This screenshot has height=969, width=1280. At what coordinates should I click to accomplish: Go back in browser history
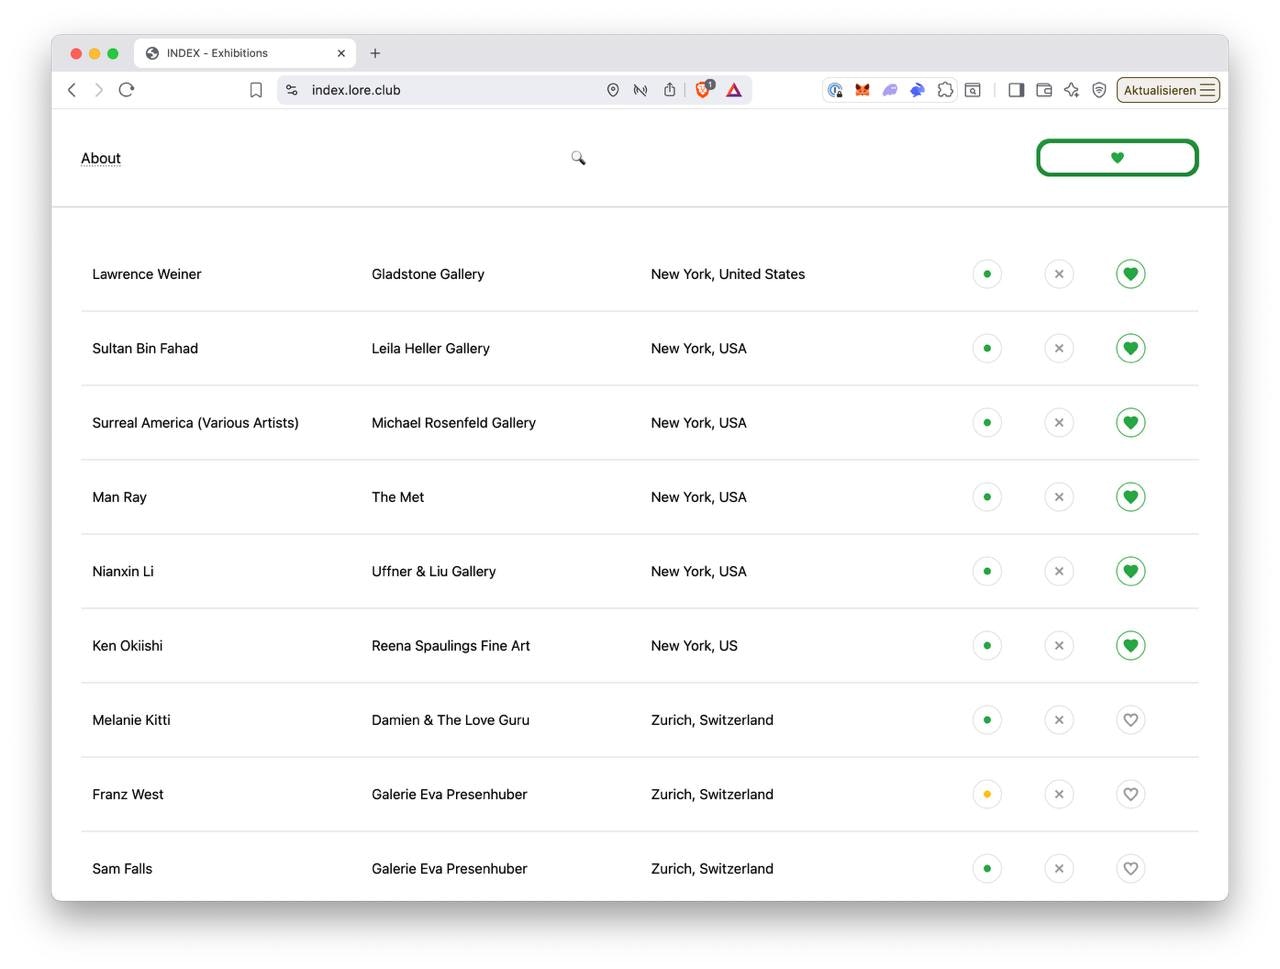pos(72,90)
